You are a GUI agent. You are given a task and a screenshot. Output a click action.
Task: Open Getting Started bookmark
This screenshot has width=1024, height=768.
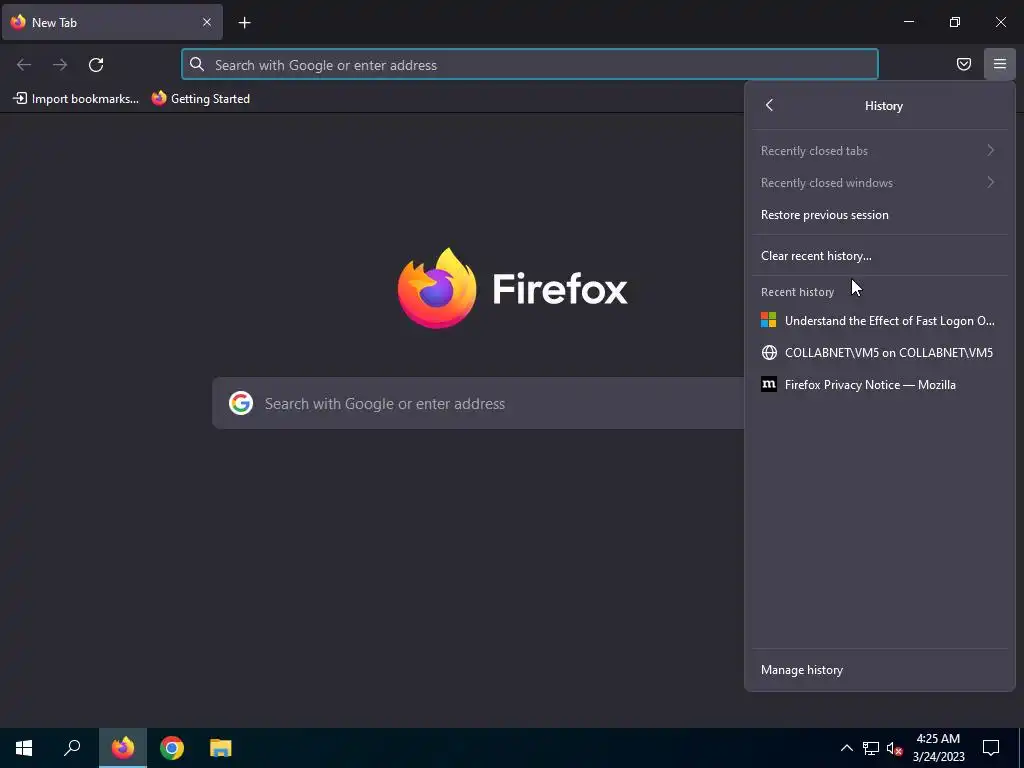(201, 99)
